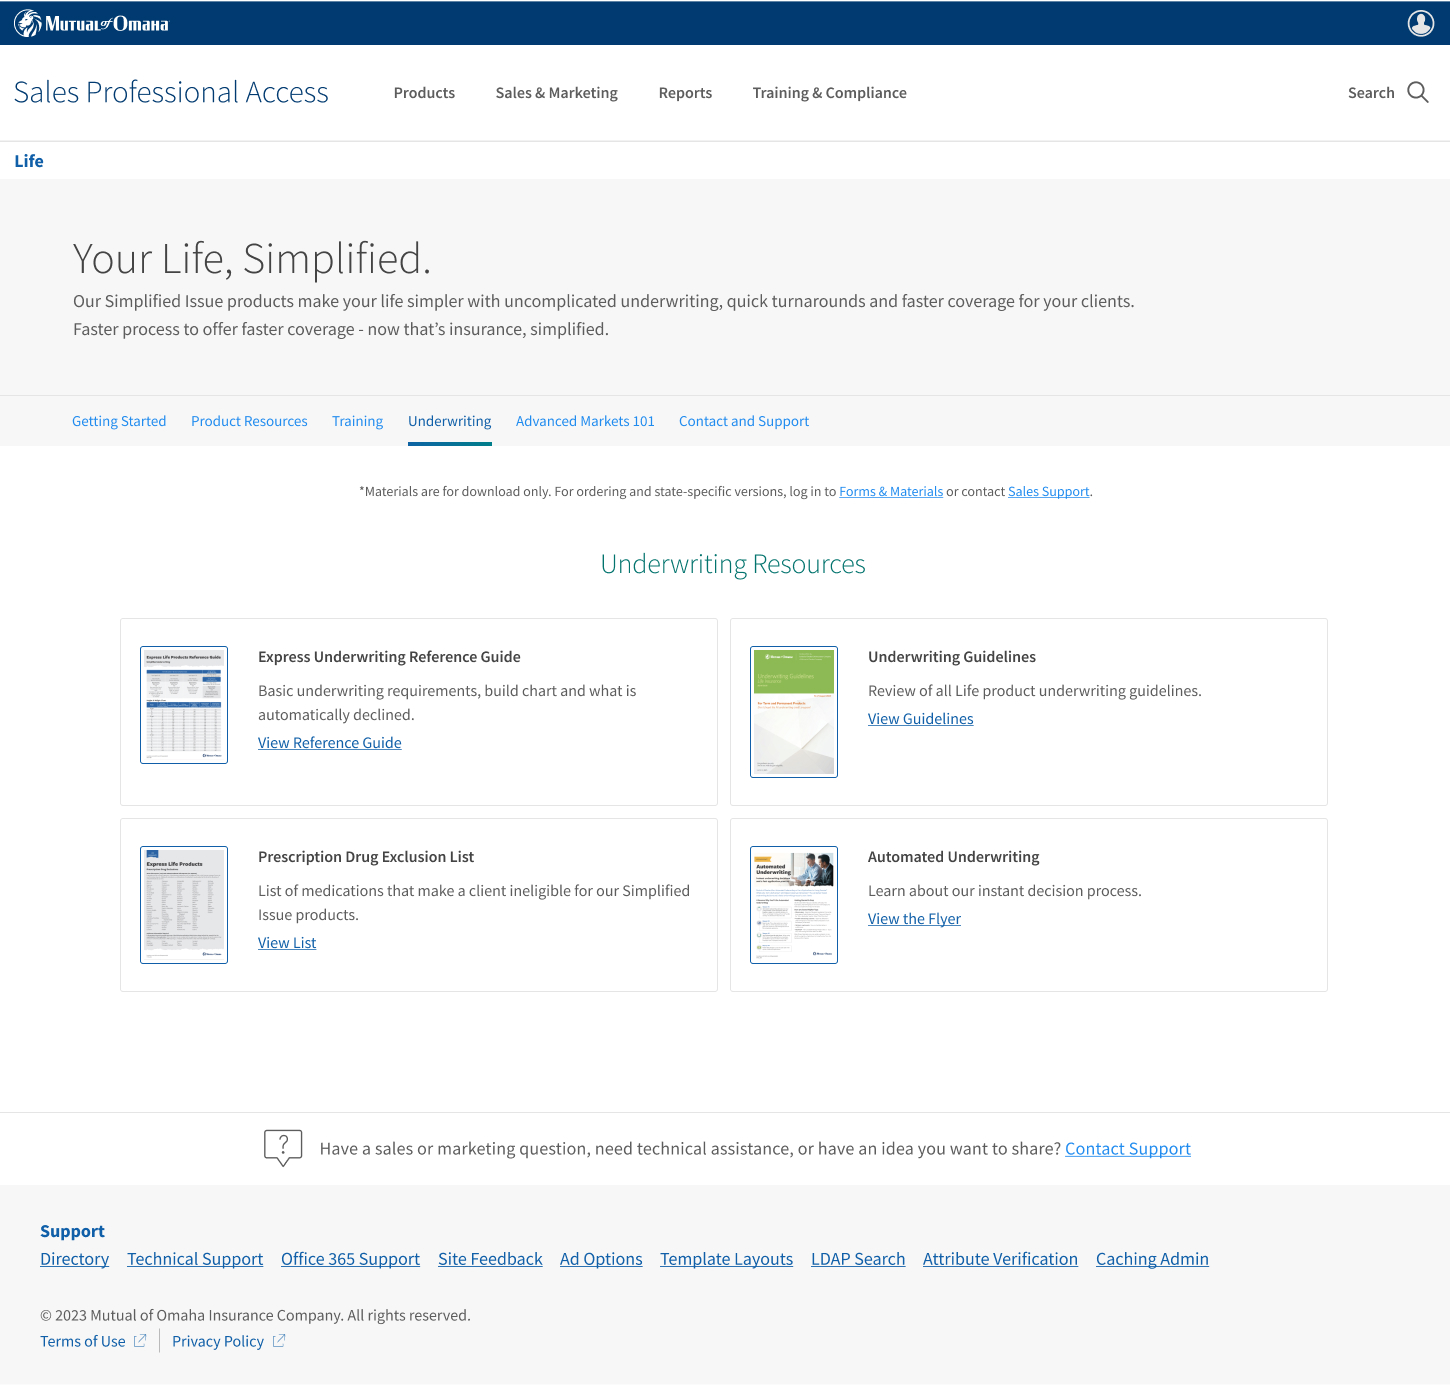Expand the Products navigation menu
This screenshot has height=1385, width=1450.
click(x=424, y=93)
